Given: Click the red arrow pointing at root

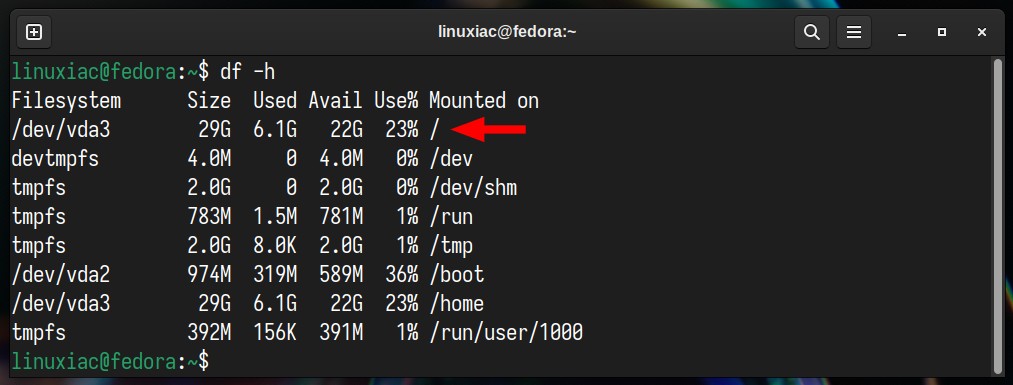Looking at the screenshot, I should pyautogui.click(x=488, y=130).
